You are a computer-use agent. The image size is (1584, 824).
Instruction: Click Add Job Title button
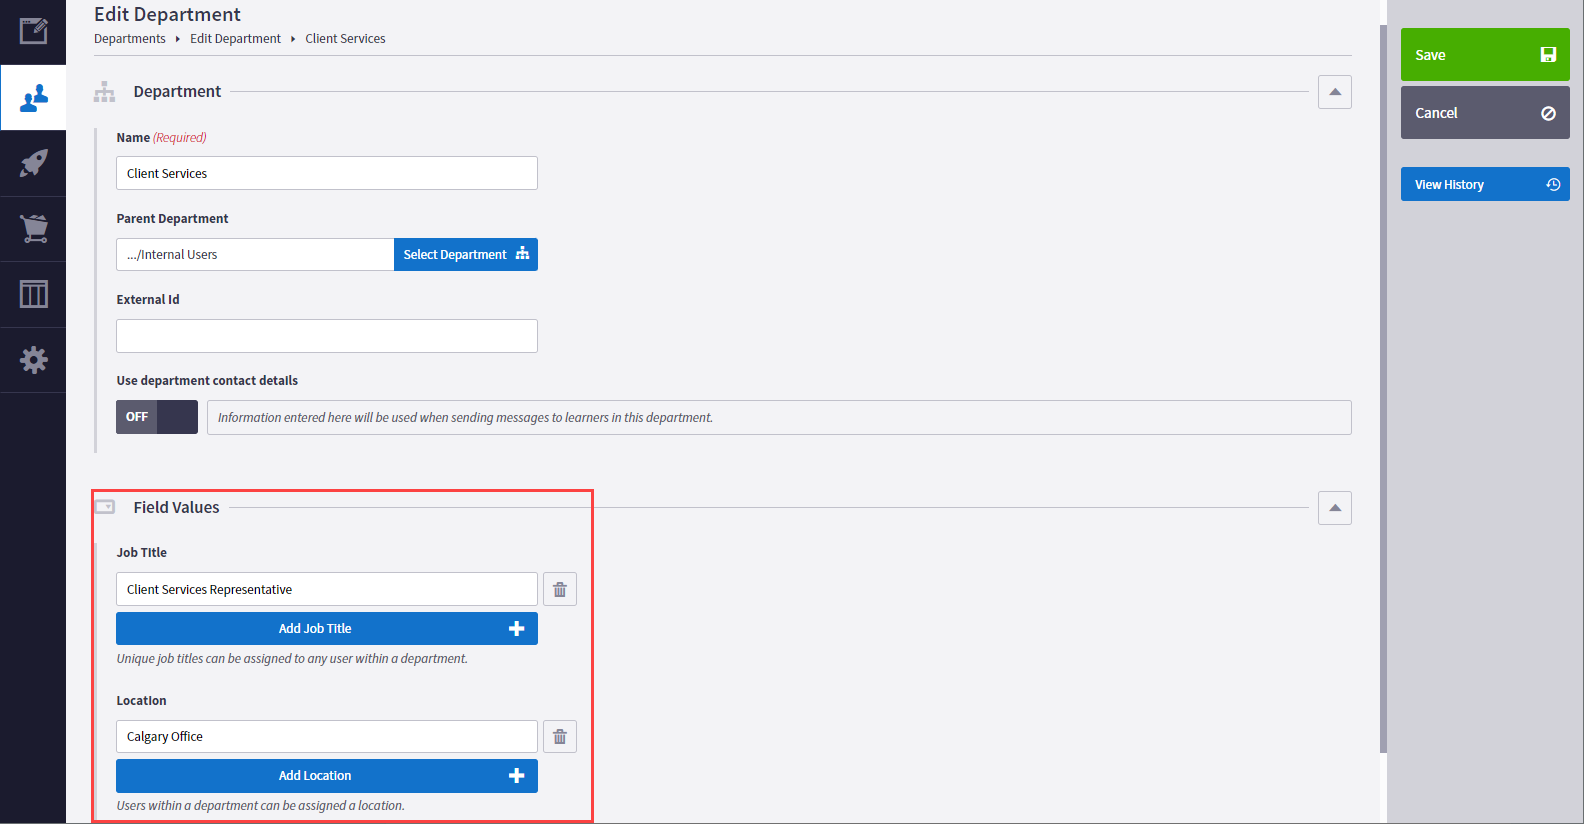(x=326, y=629)
